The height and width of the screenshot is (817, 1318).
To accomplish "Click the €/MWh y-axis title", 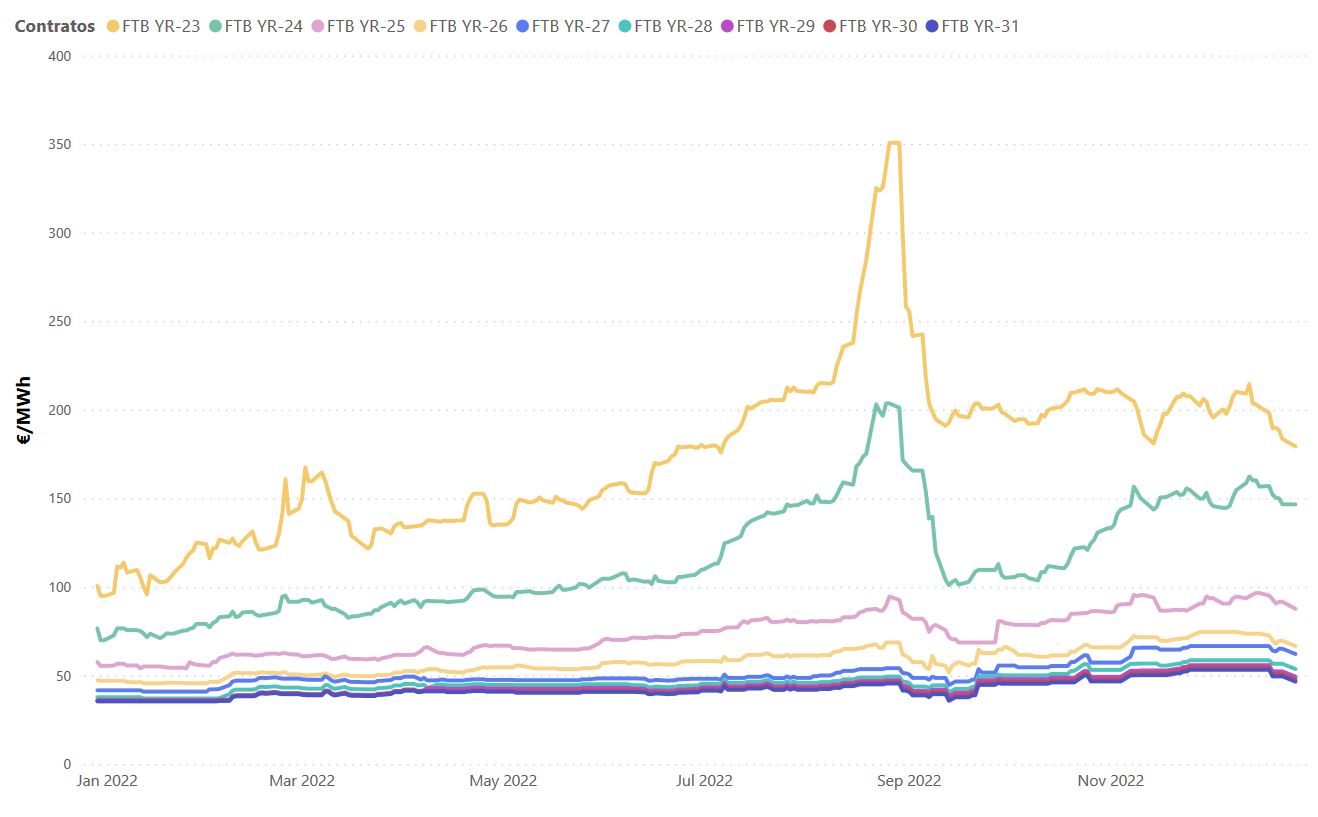I will pyautogui.click(x=24, y=409).
